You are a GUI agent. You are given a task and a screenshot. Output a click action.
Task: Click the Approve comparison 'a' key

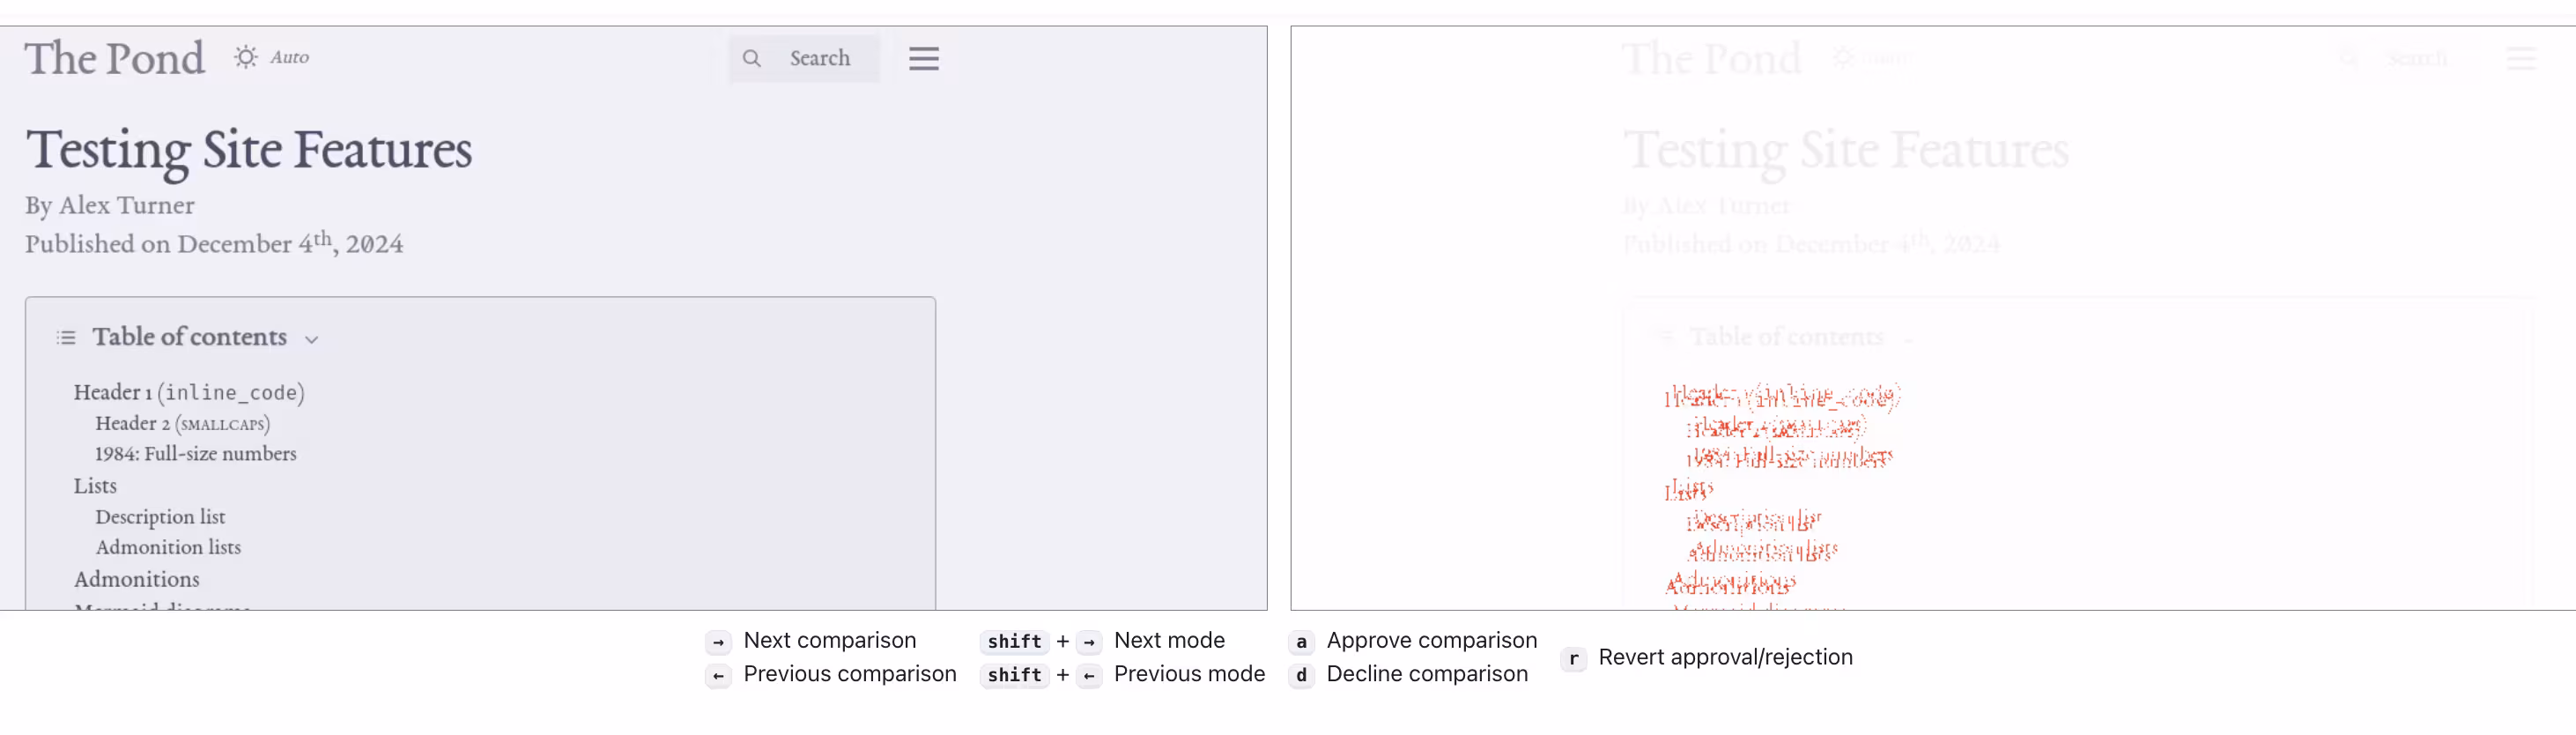(1300, 641)
